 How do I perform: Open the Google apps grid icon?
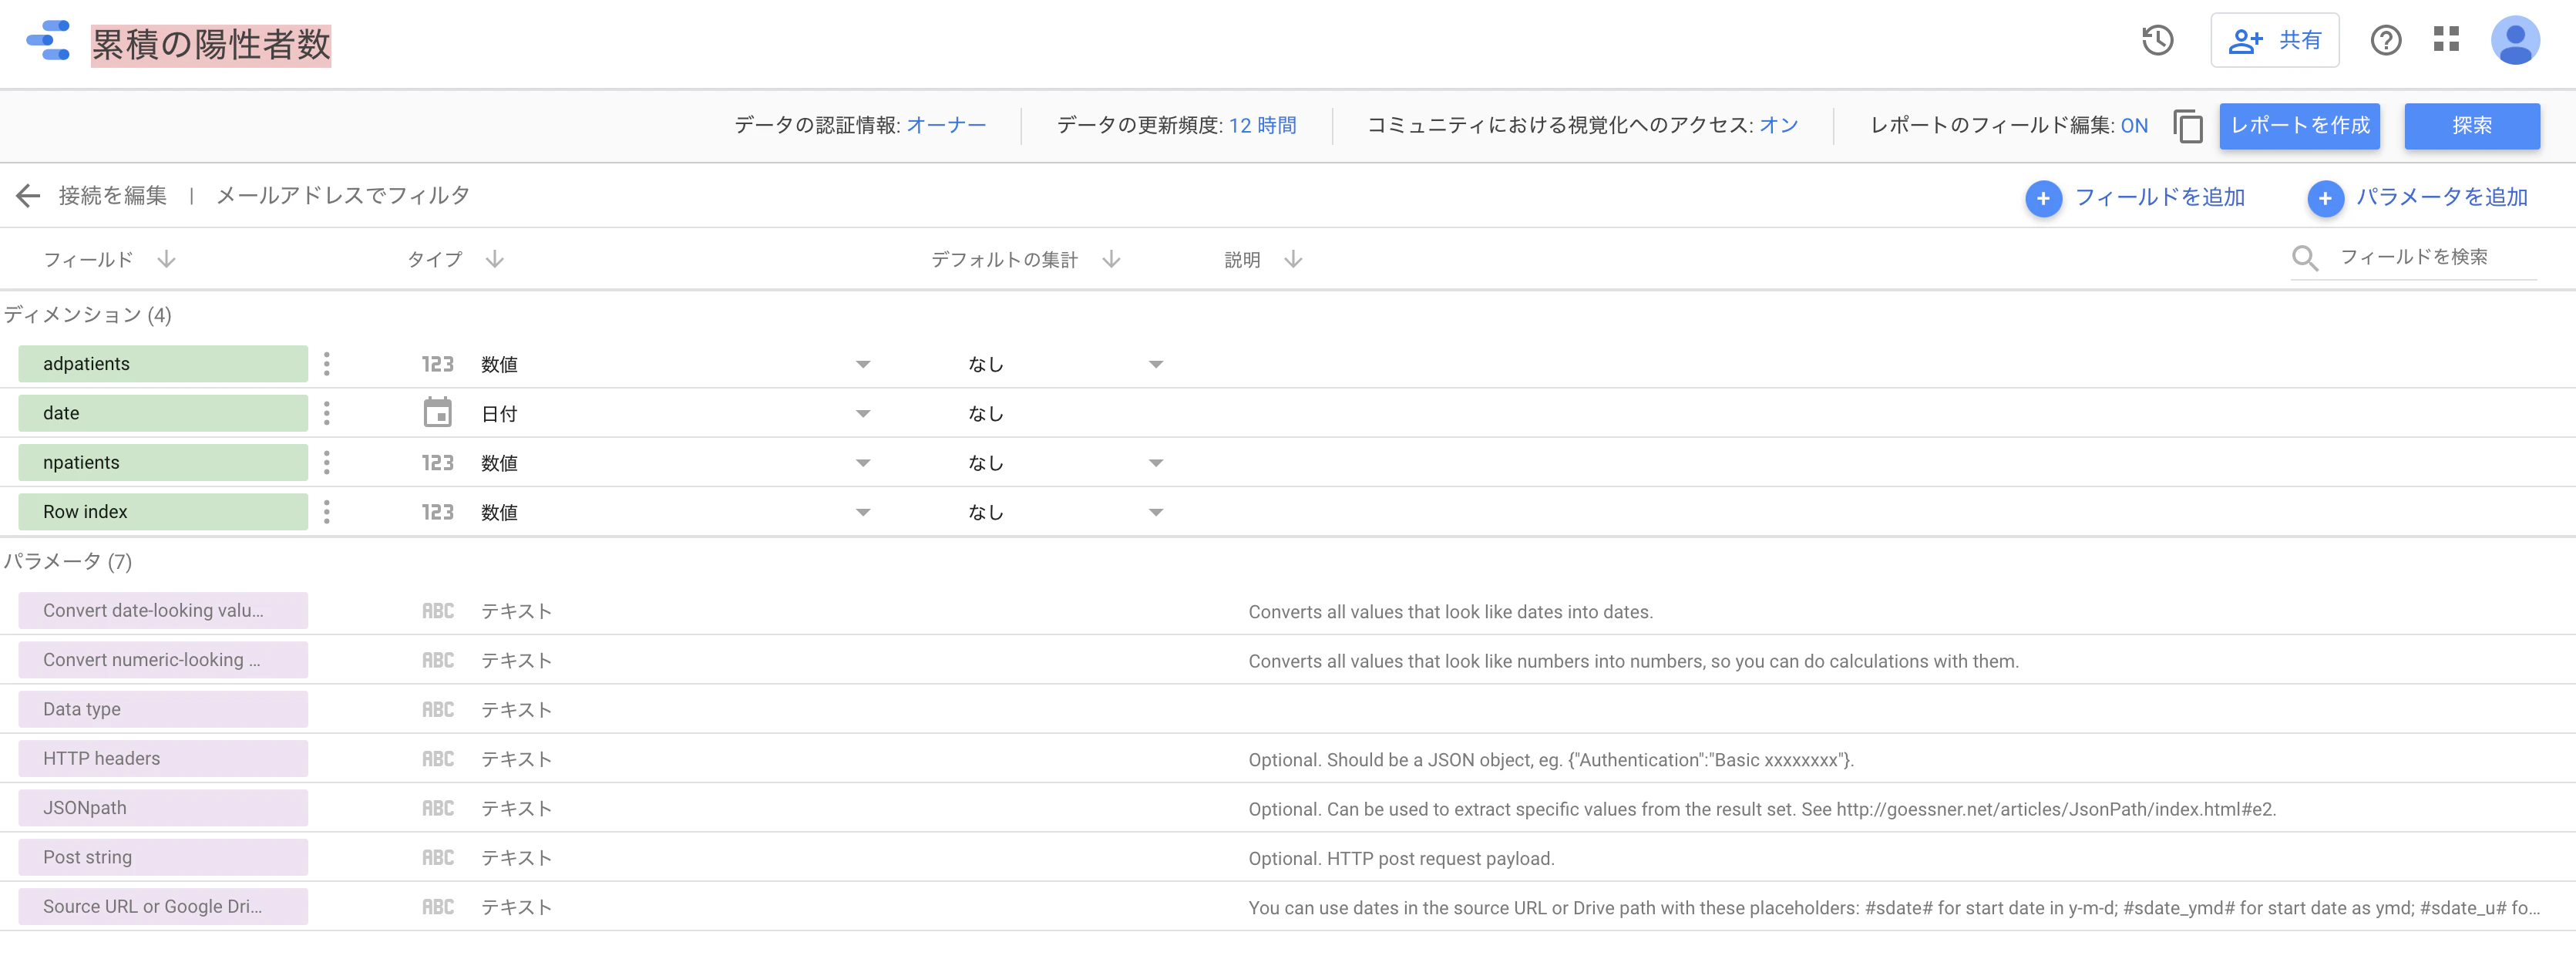tap(2446, 39)
